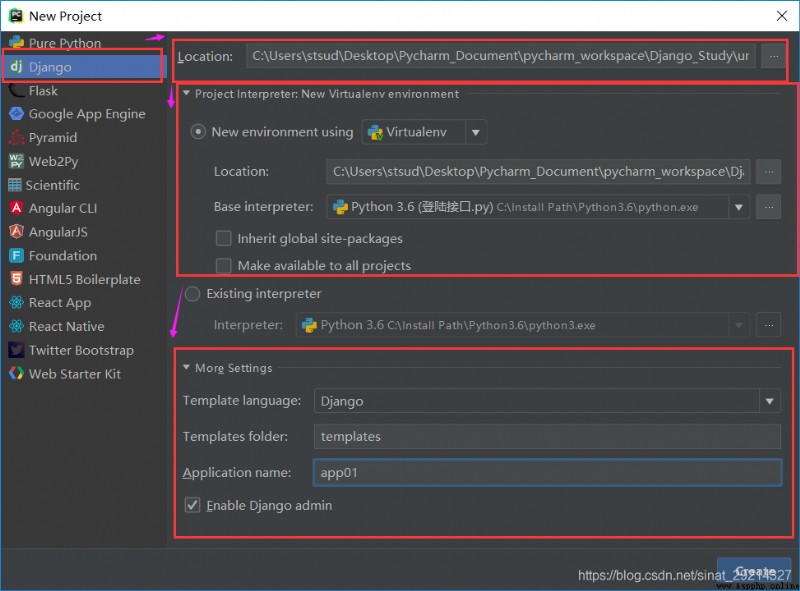Select the New environment using radio button
The image size is (800, 591).
(198, 132)
